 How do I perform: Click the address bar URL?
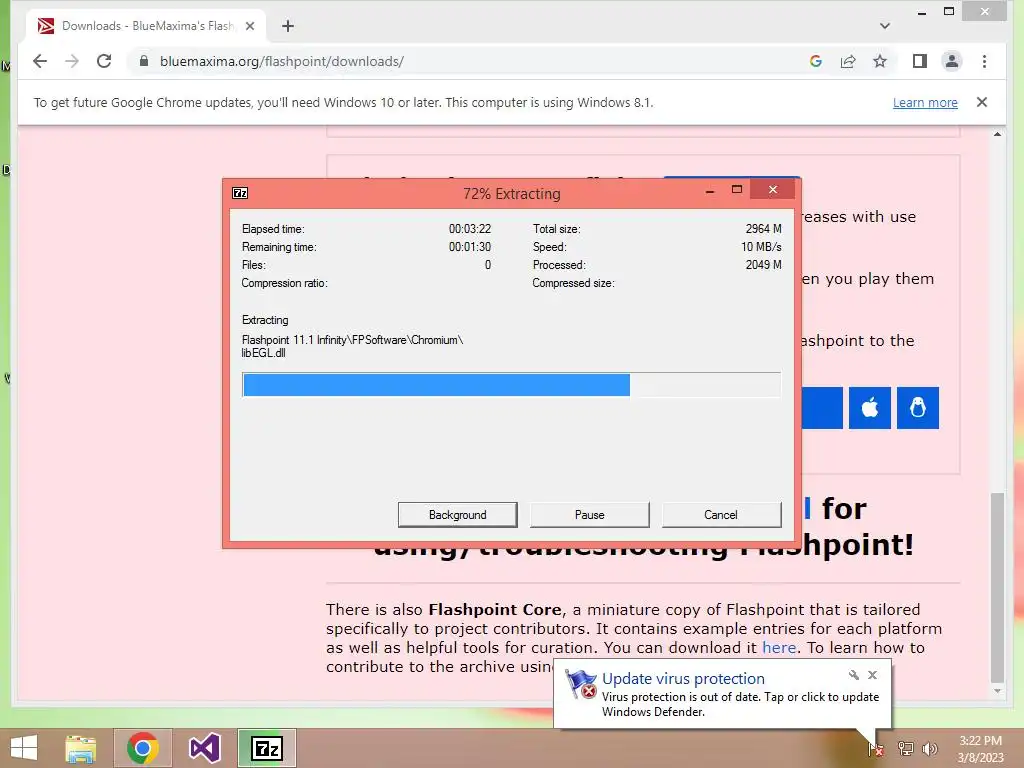click(x=281, y=61)
